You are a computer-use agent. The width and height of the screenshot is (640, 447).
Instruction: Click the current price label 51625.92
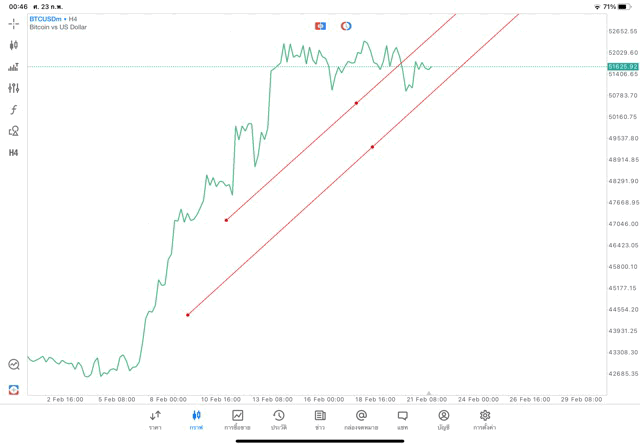pyautogui.click(x=622, y=67)
